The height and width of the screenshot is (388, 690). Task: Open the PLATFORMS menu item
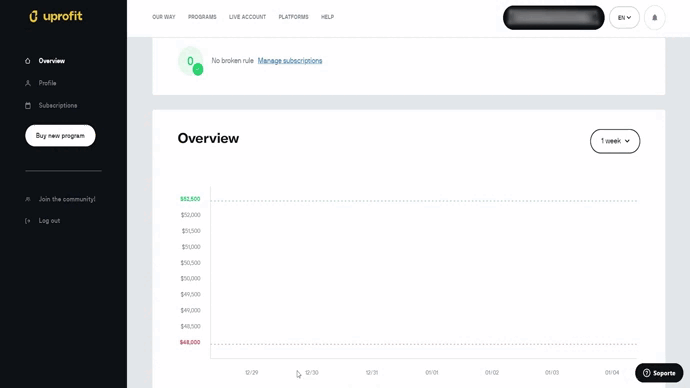294,17
